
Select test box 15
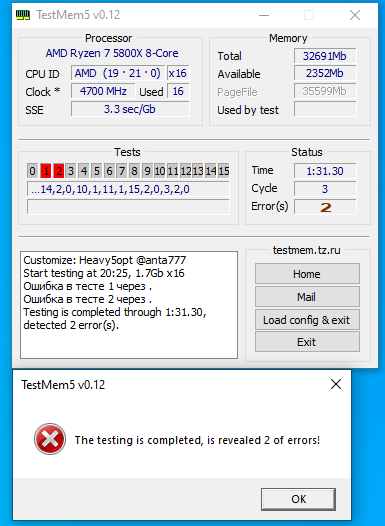[x=224, y=171]
